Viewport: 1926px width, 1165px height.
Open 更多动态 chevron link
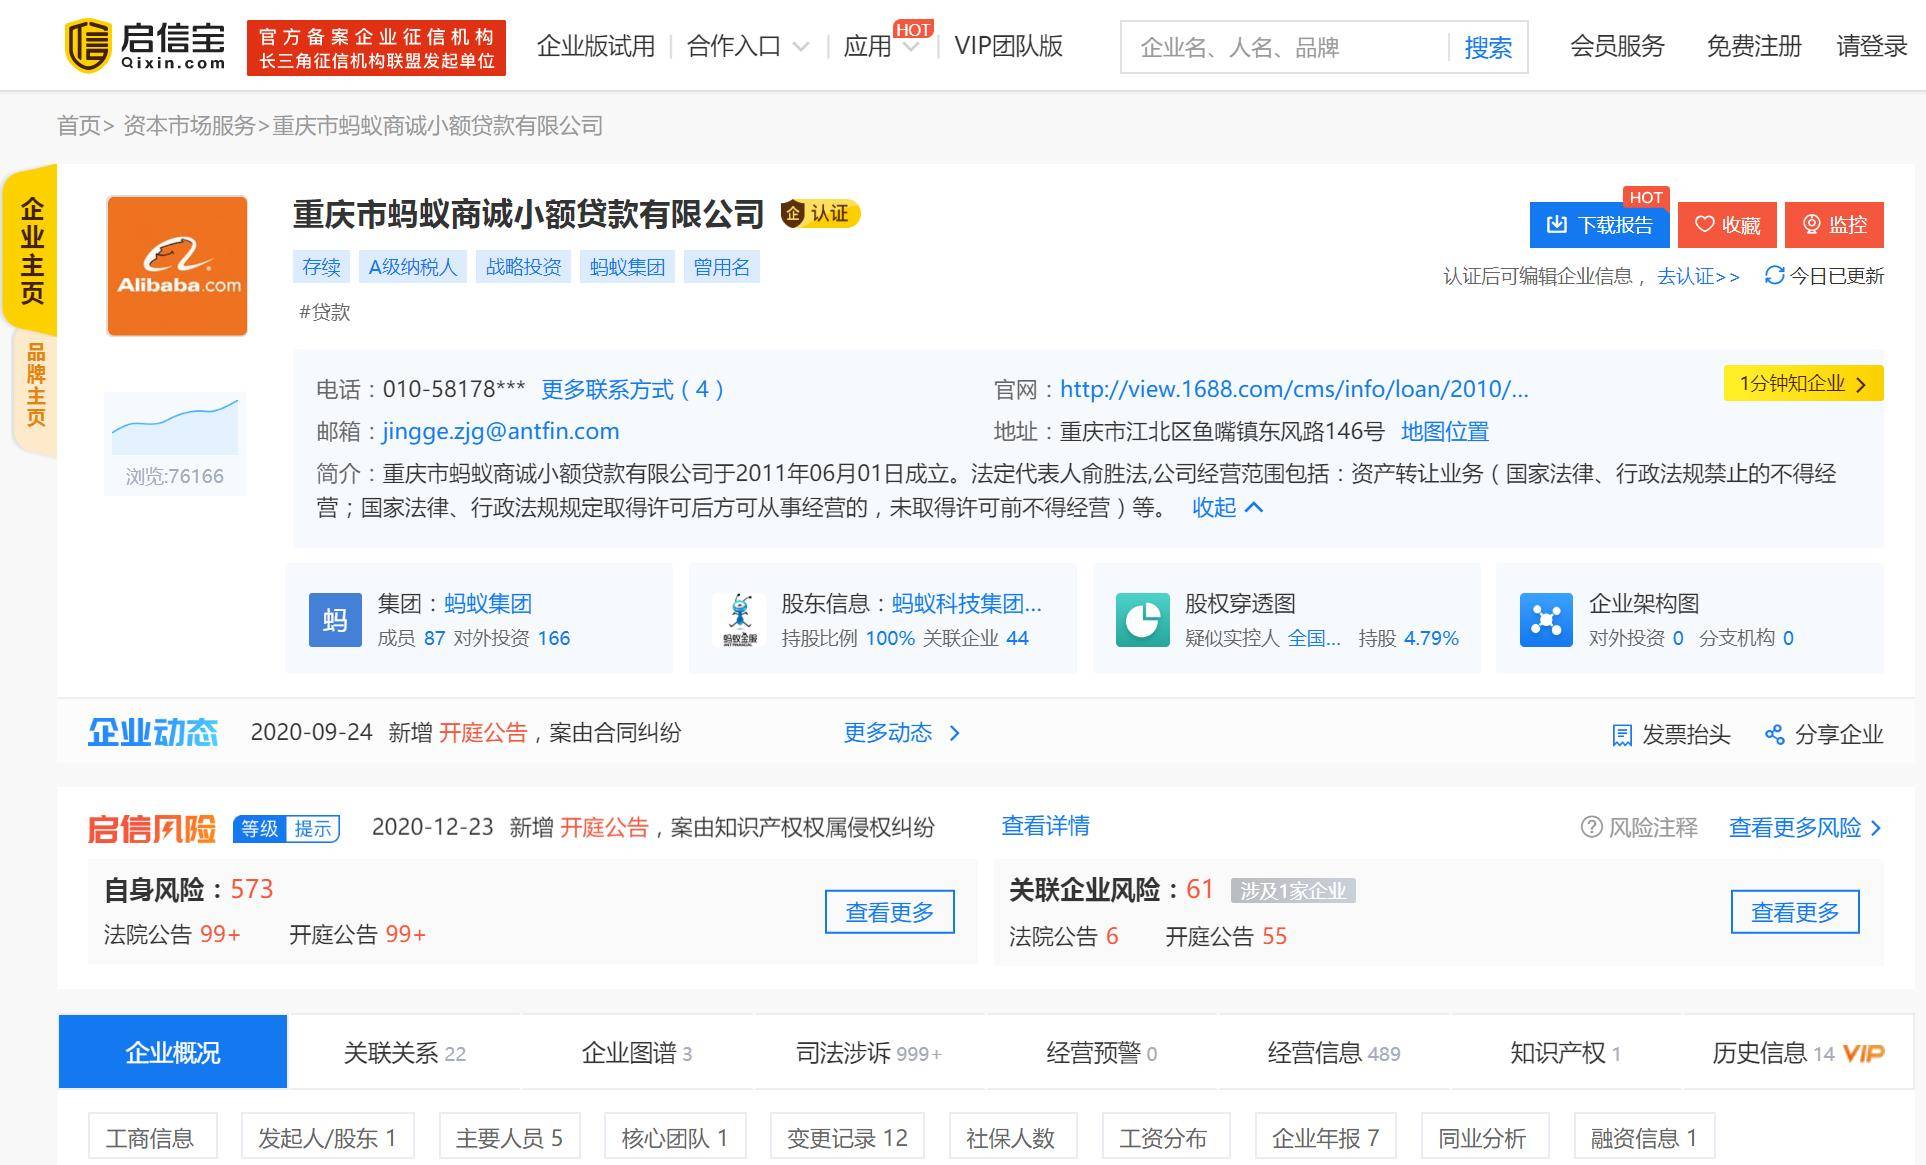point(902,733)
